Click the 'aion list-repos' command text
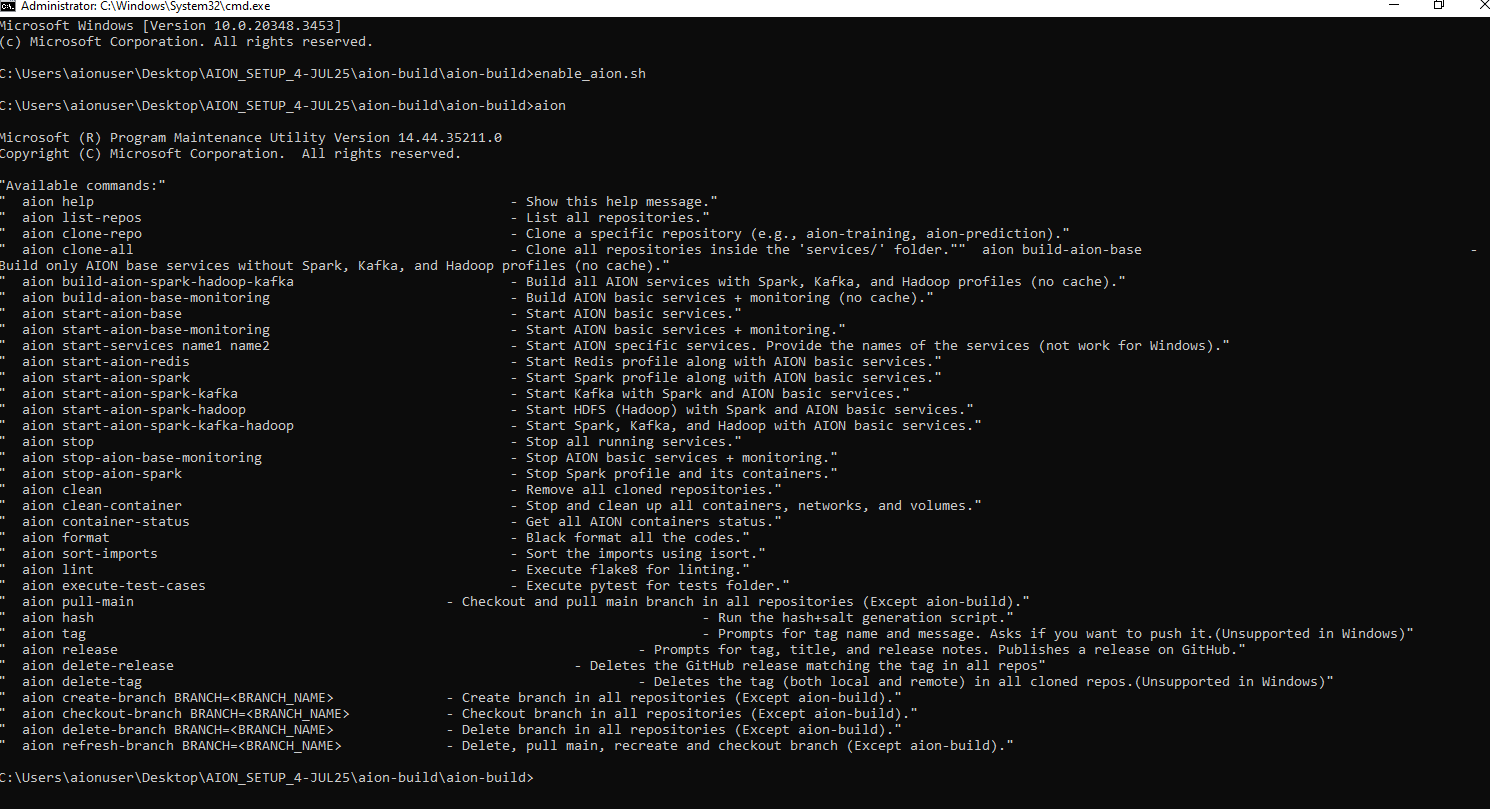The width and height of the screenshot is (1490, 809). click(81, 218)
